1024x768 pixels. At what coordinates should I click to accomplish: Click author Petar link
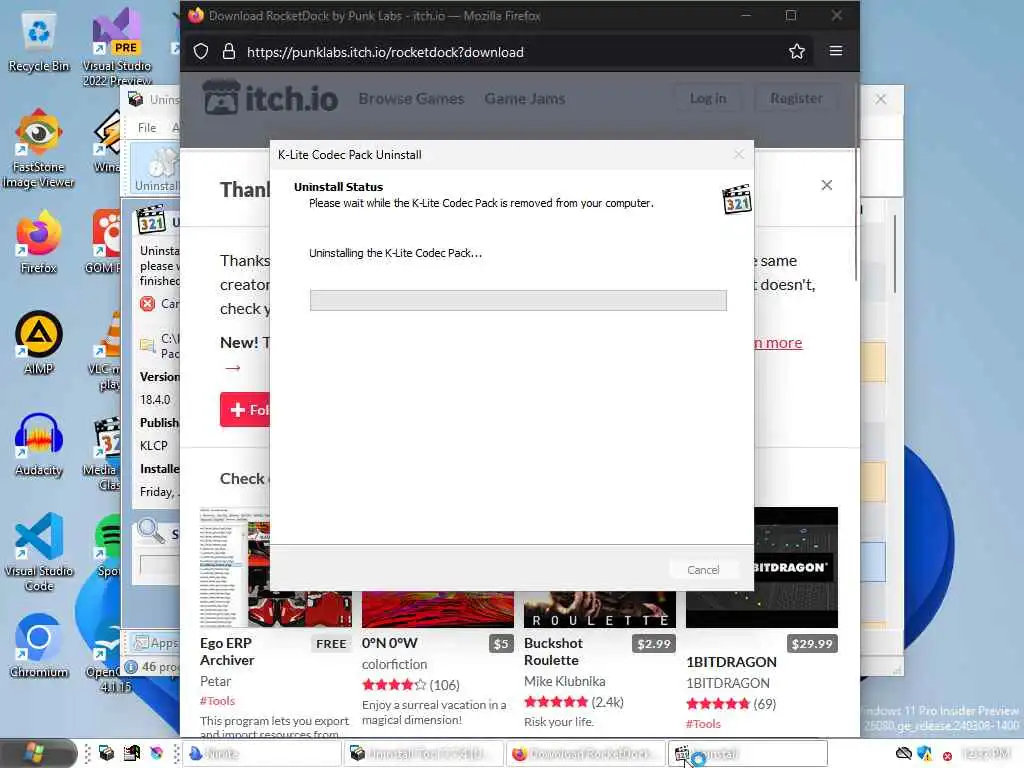pos(216,681)
